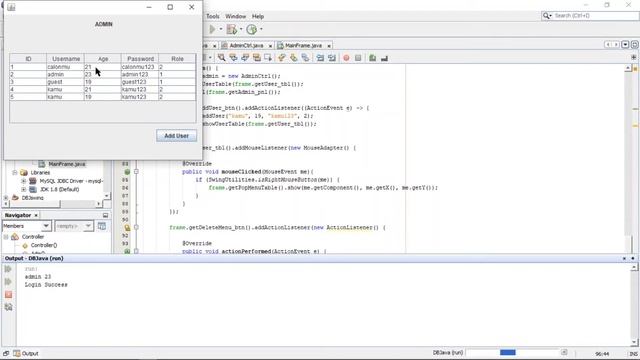Click the Find Selection magnifier editor icon

pos(221,58)
